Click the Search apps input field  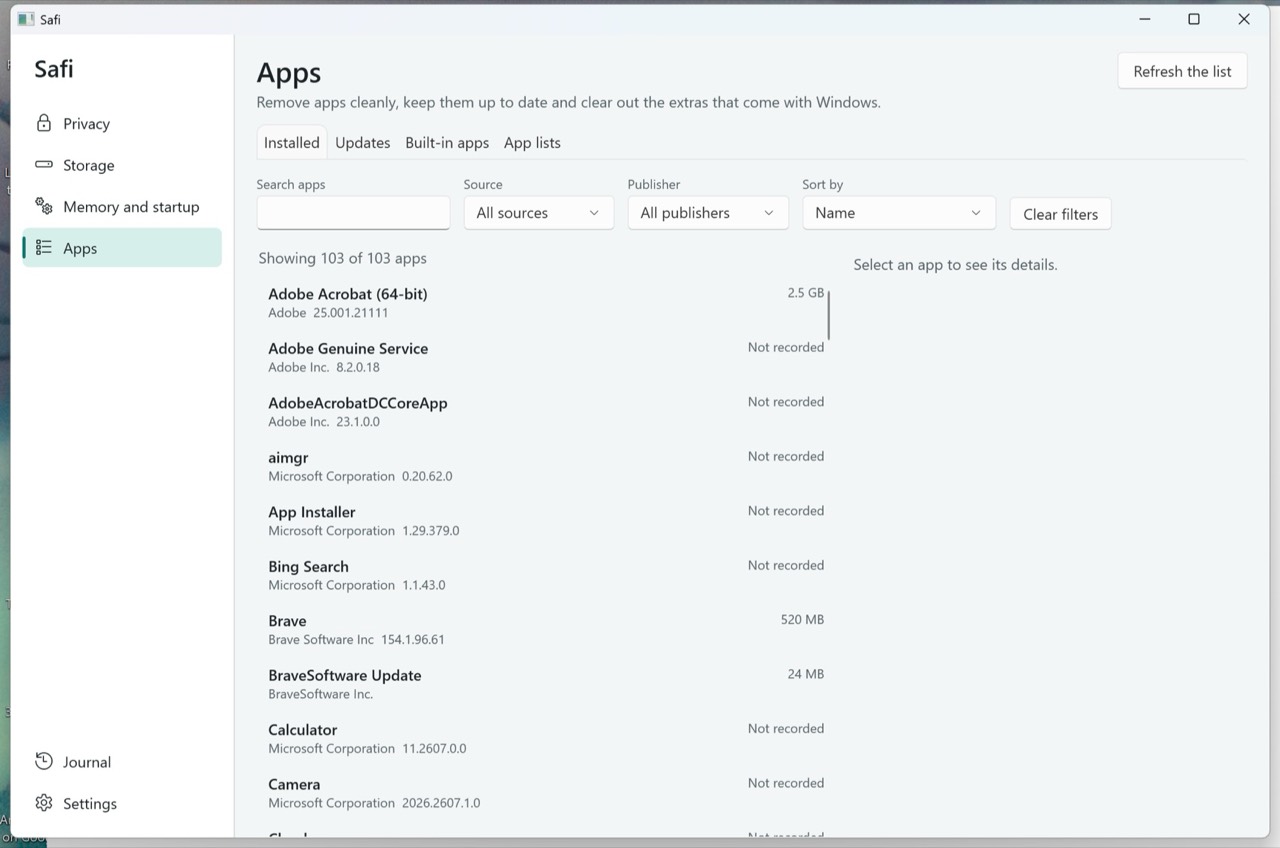(x=353, y=213)
